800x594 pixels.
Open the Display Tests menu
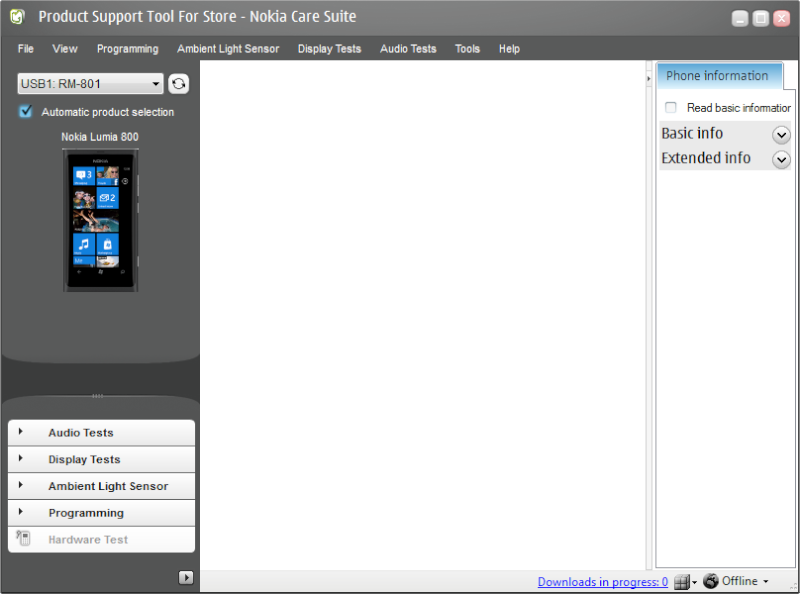pos(330,49)
